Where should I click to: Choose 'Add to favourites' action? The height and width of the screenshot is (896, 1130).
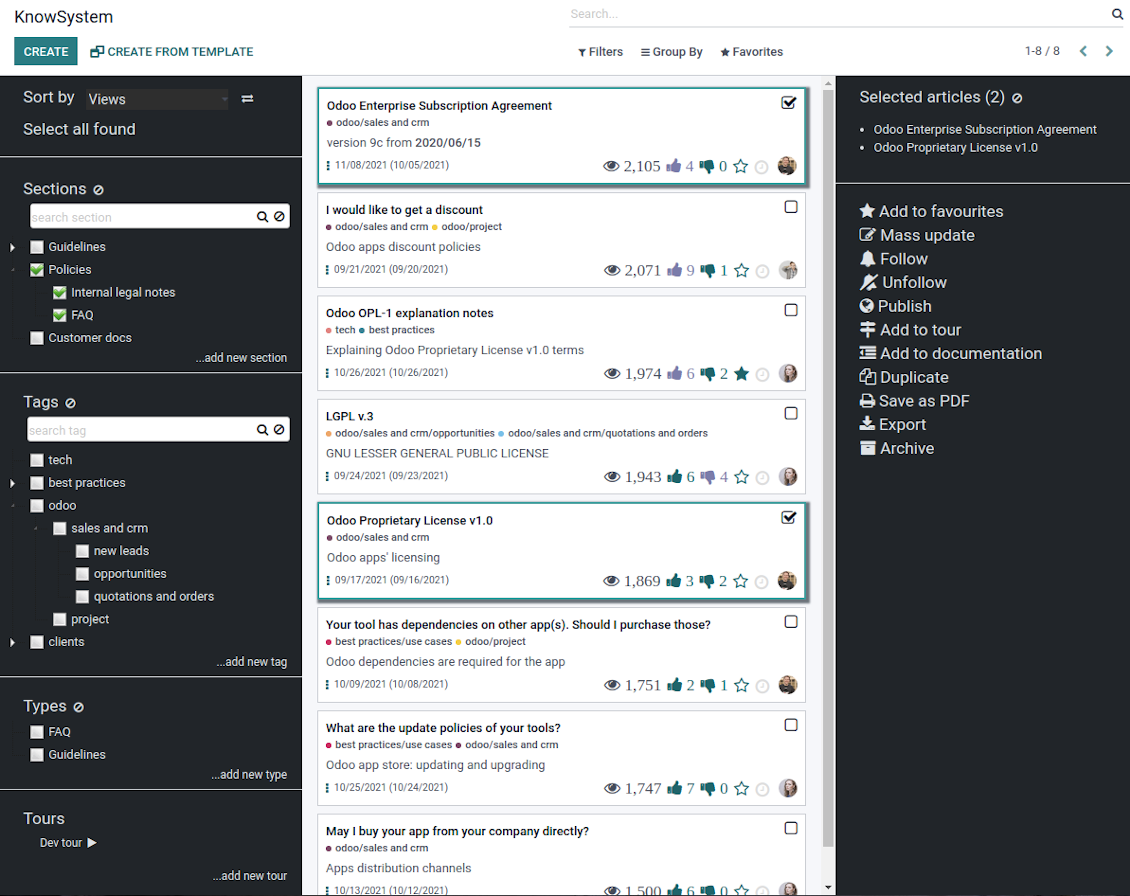click(x=931, y=211)
